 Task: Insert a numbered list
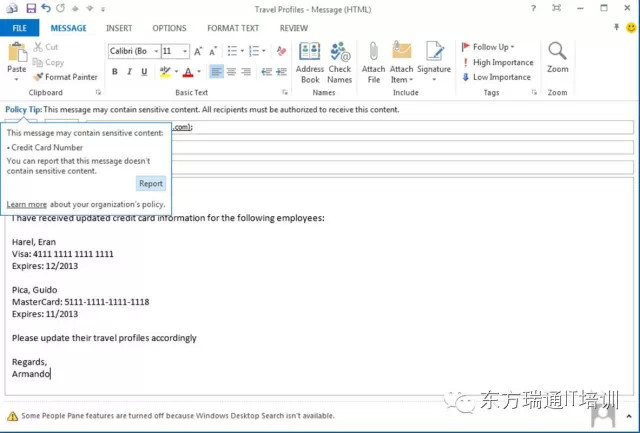254,51
